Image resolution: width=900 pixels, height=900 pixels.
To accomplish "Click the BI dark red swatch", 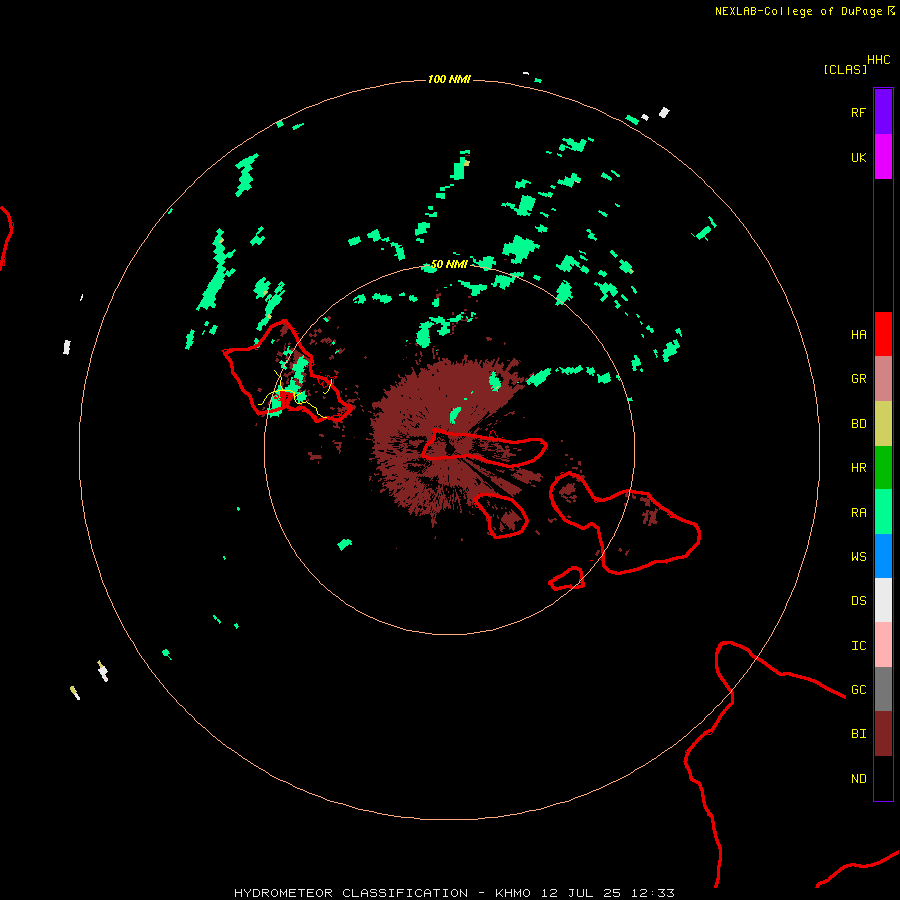I will [x=883, y=734].
